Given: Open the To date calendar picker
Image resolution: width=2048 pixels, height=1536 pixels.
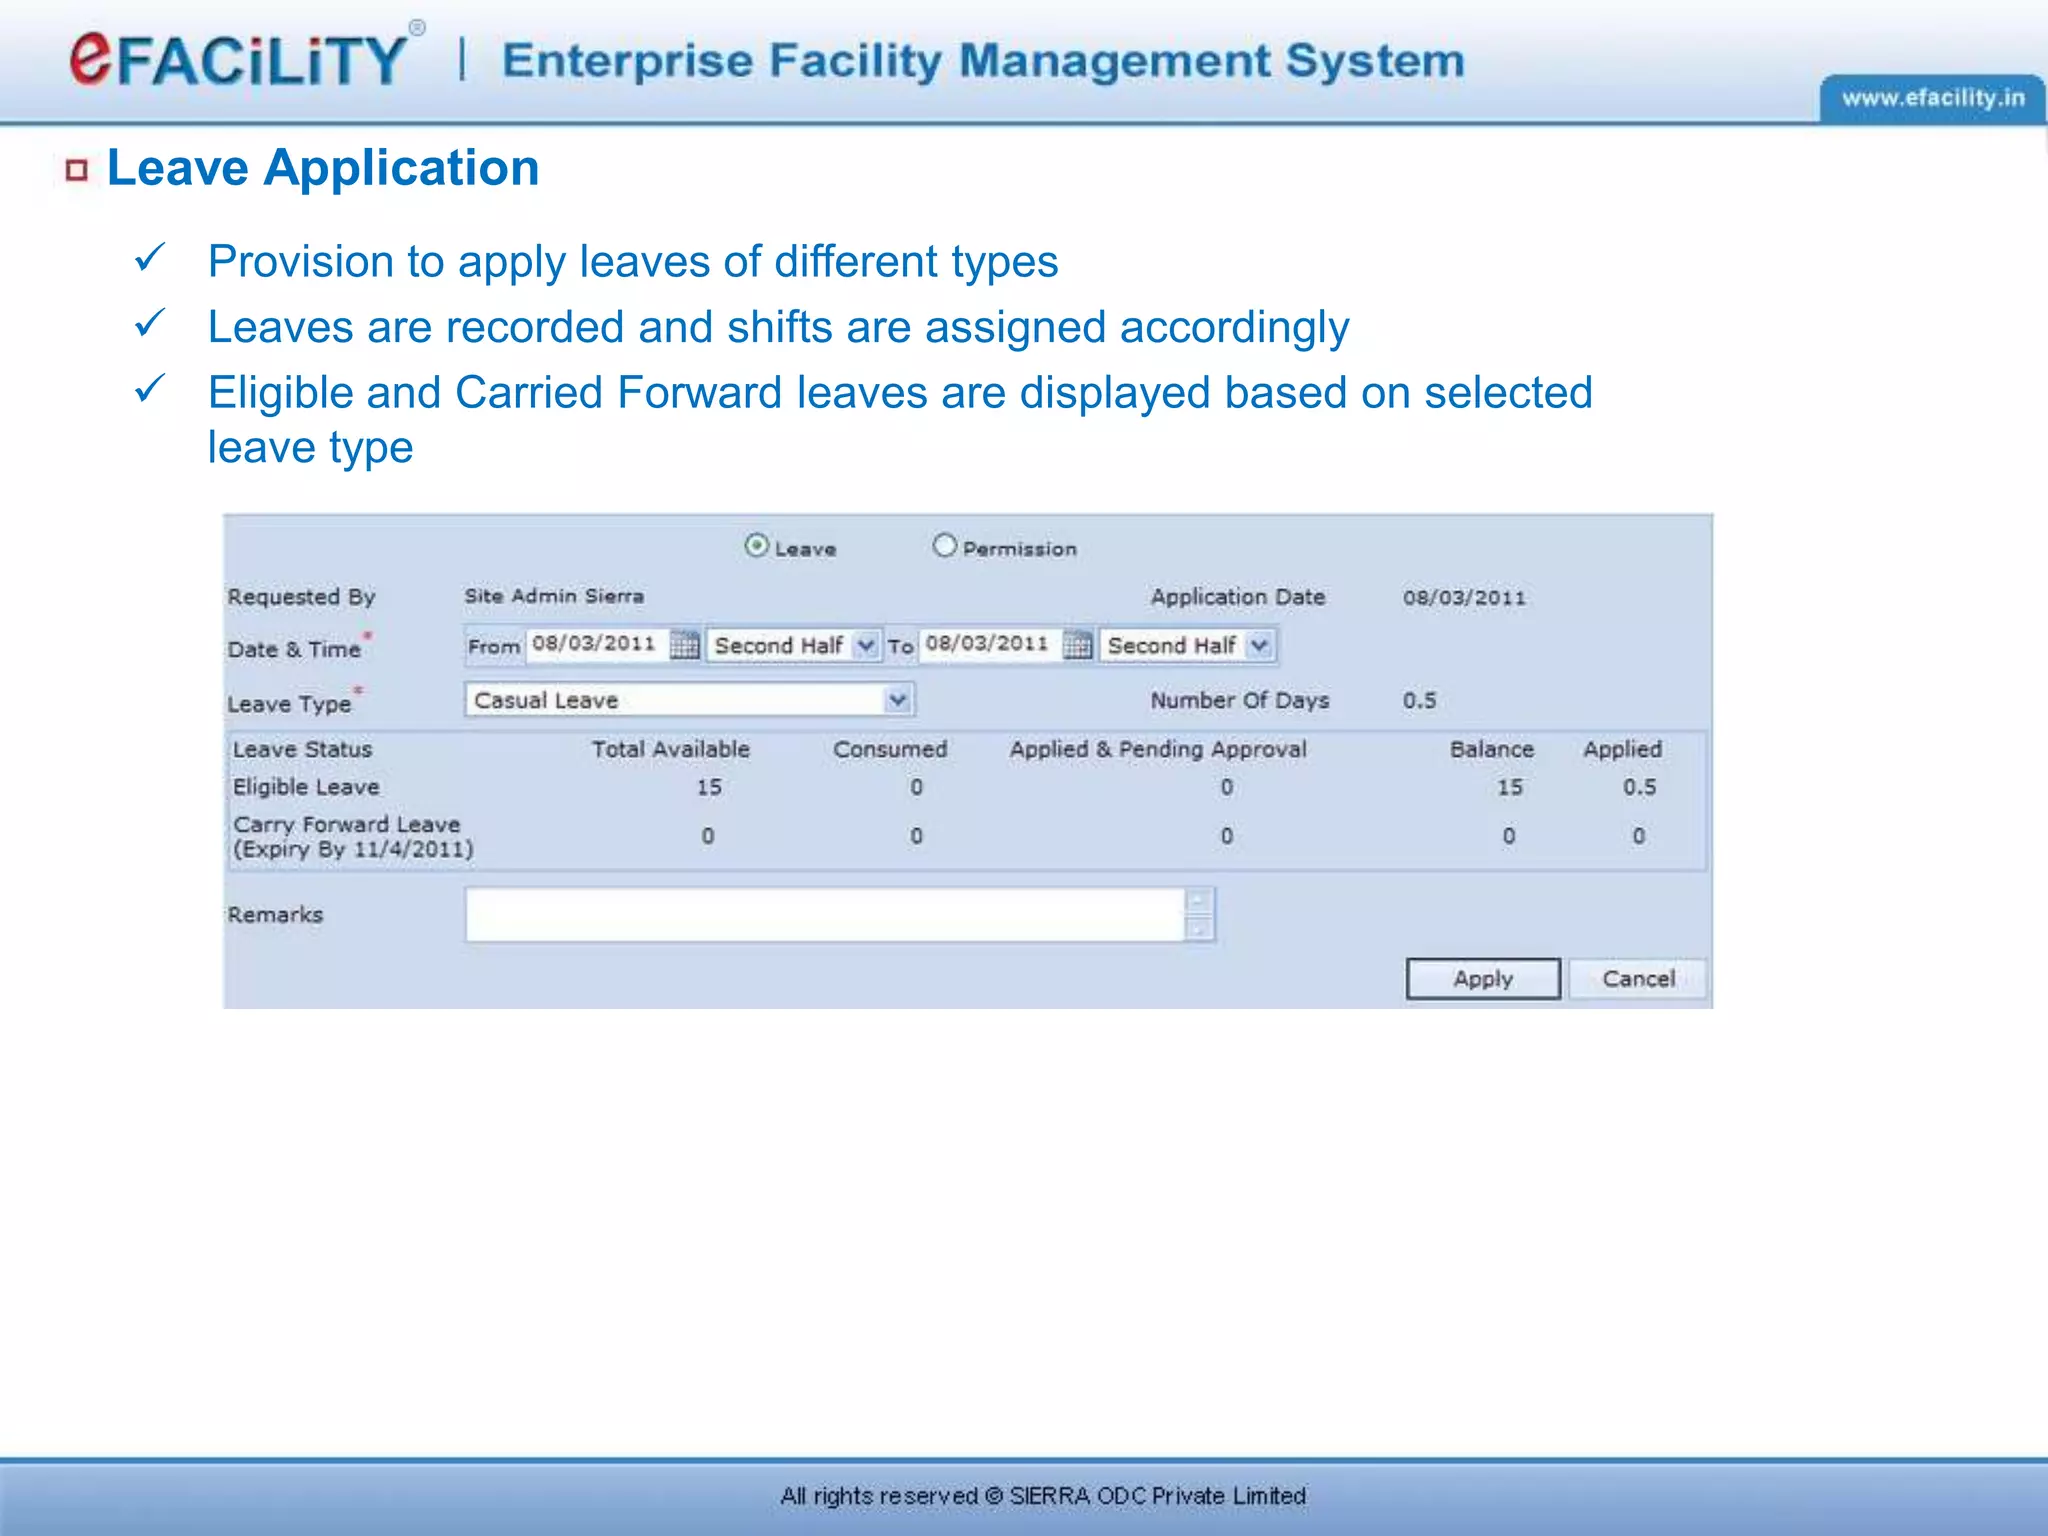Looking at the screenshot, I should point(1077,645).
